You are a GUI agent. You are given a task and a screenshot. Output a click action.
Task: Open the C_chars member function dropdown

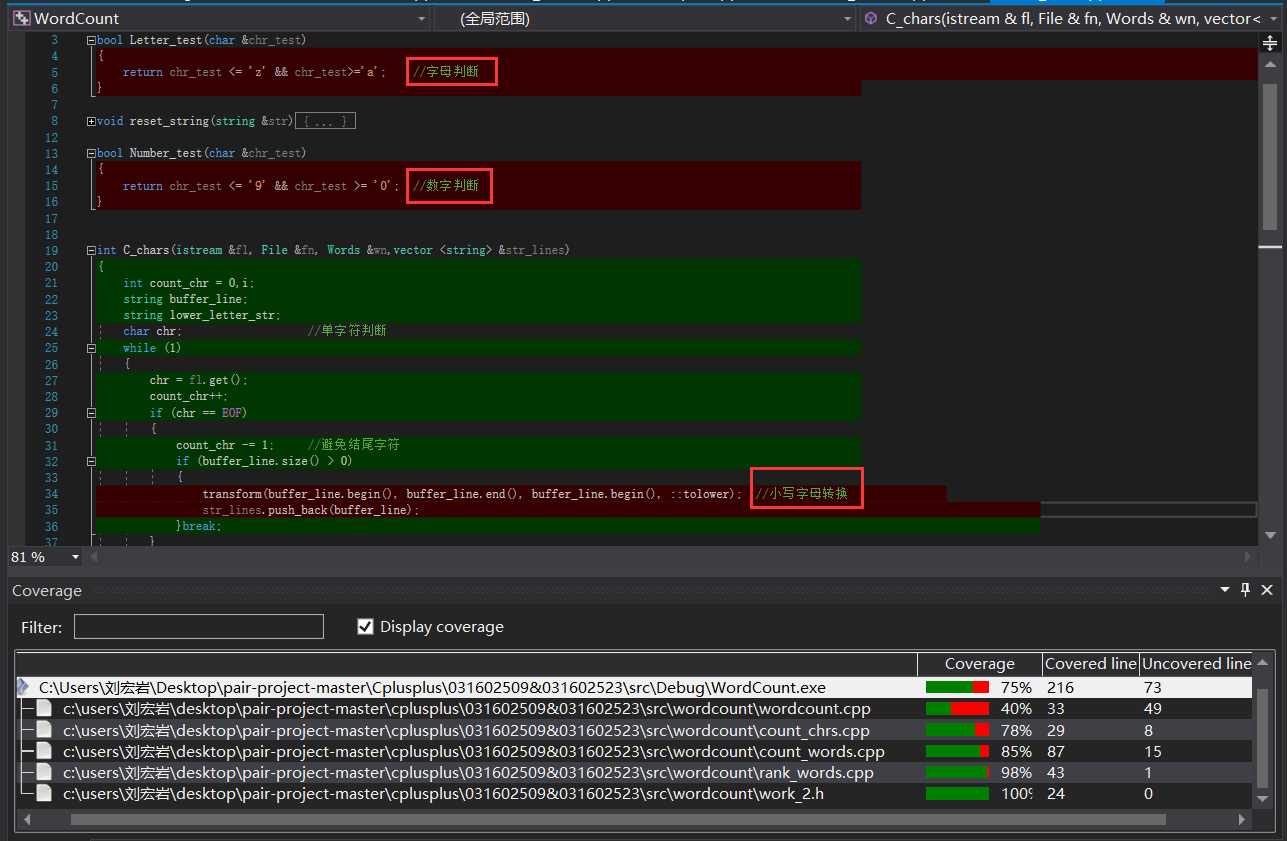(1273, 18)
